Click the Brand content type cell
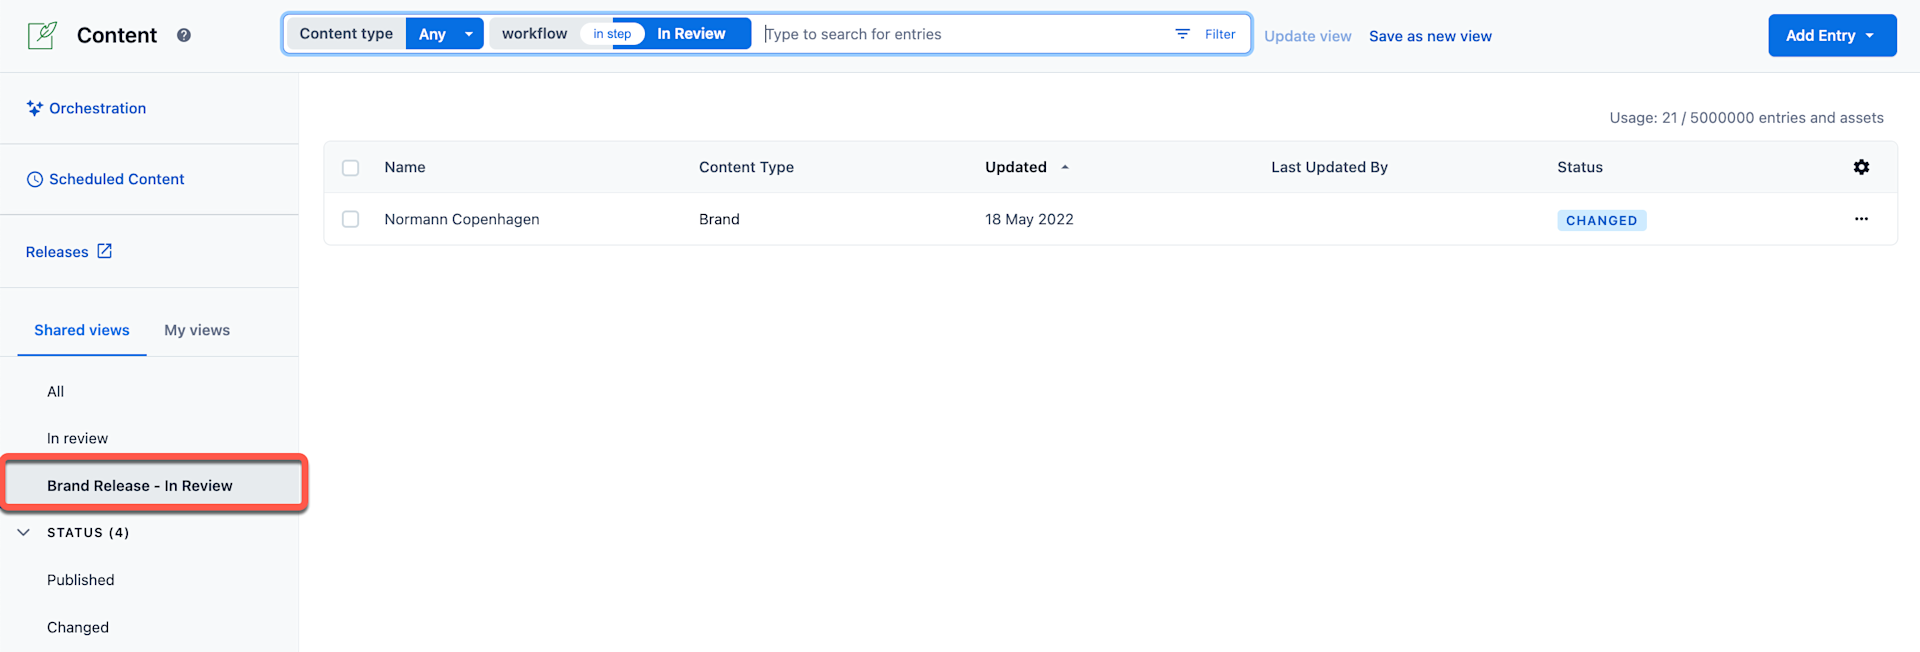 coord(719,219)
